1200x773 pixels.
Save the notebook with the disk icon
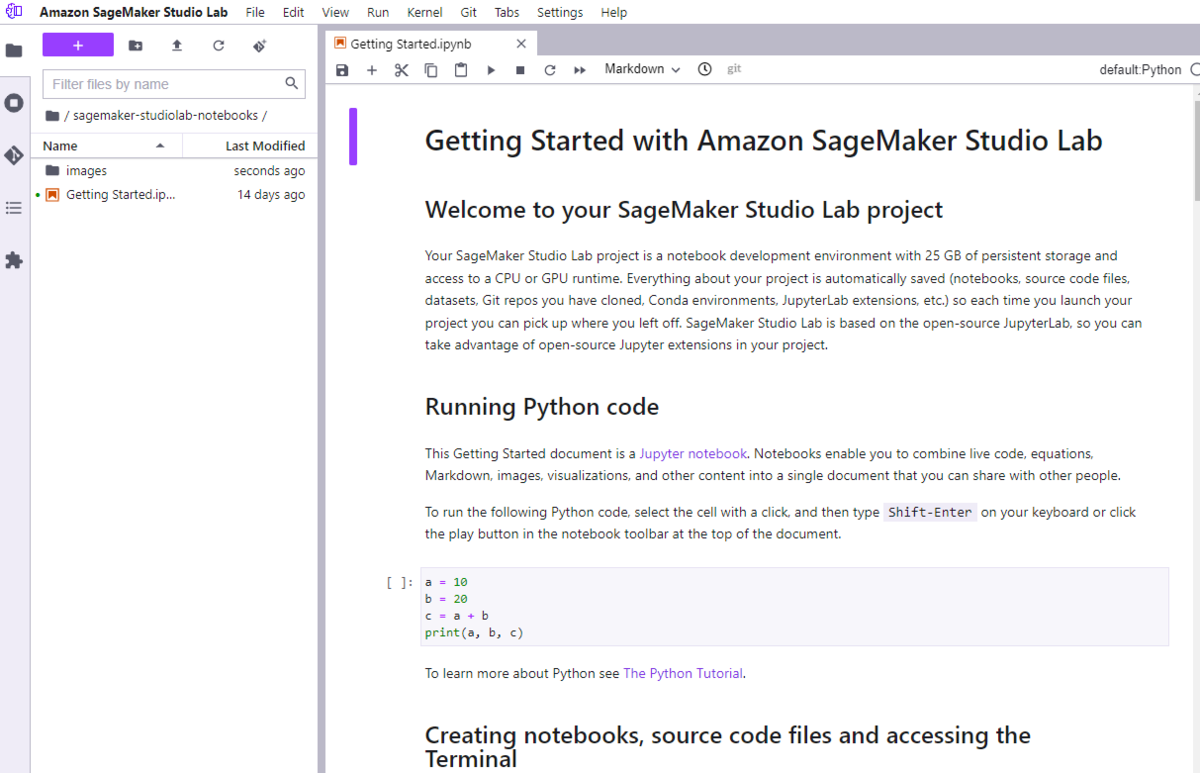343,70
